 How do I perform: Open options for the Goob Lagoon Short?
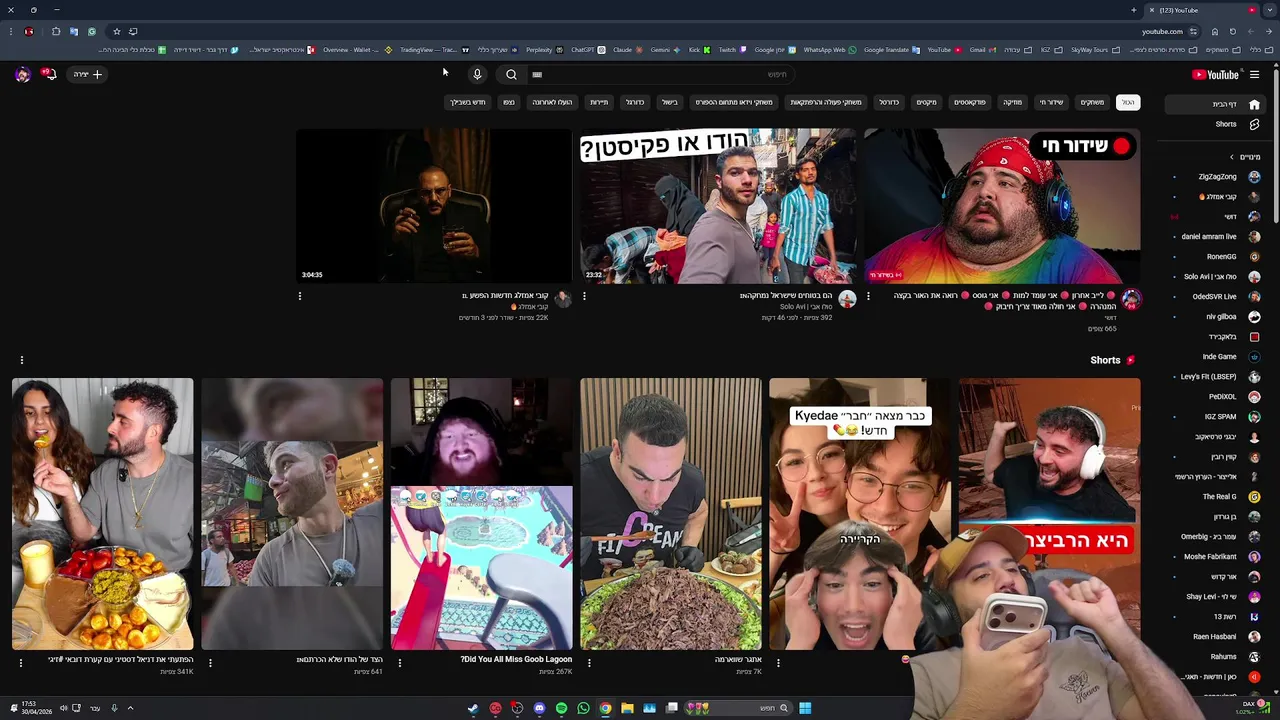tap(399, 662)
